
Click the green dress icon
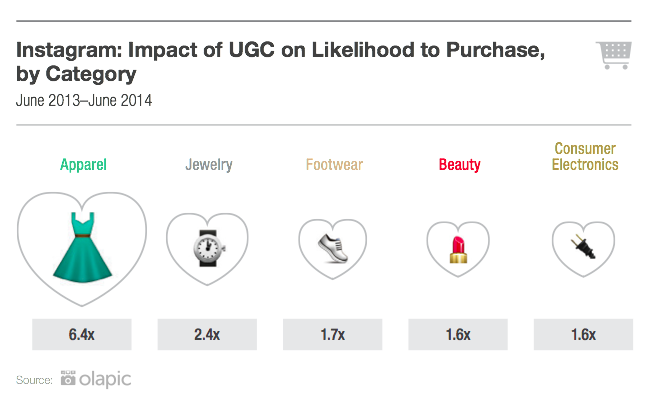click(83, 247)
